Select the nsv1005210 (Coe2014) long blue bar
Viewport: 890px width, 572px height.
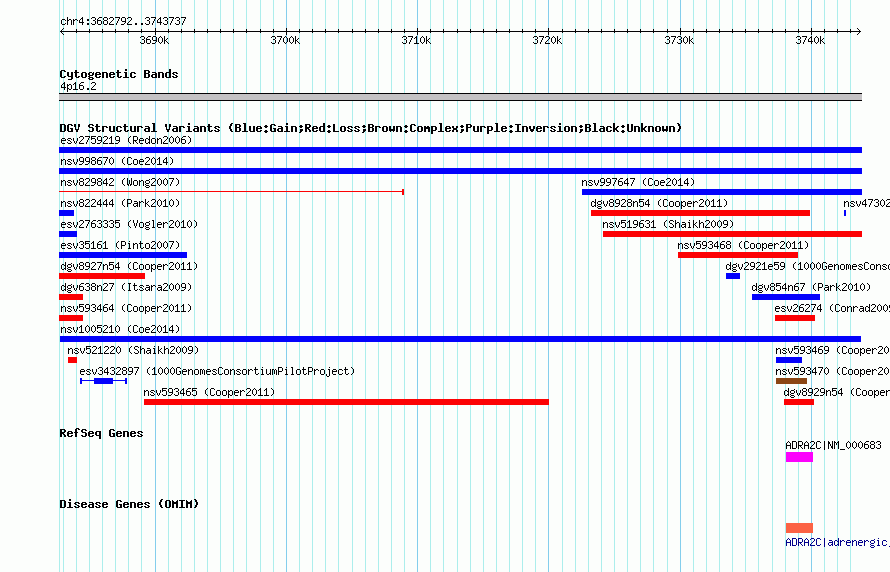tap(460, 339)
